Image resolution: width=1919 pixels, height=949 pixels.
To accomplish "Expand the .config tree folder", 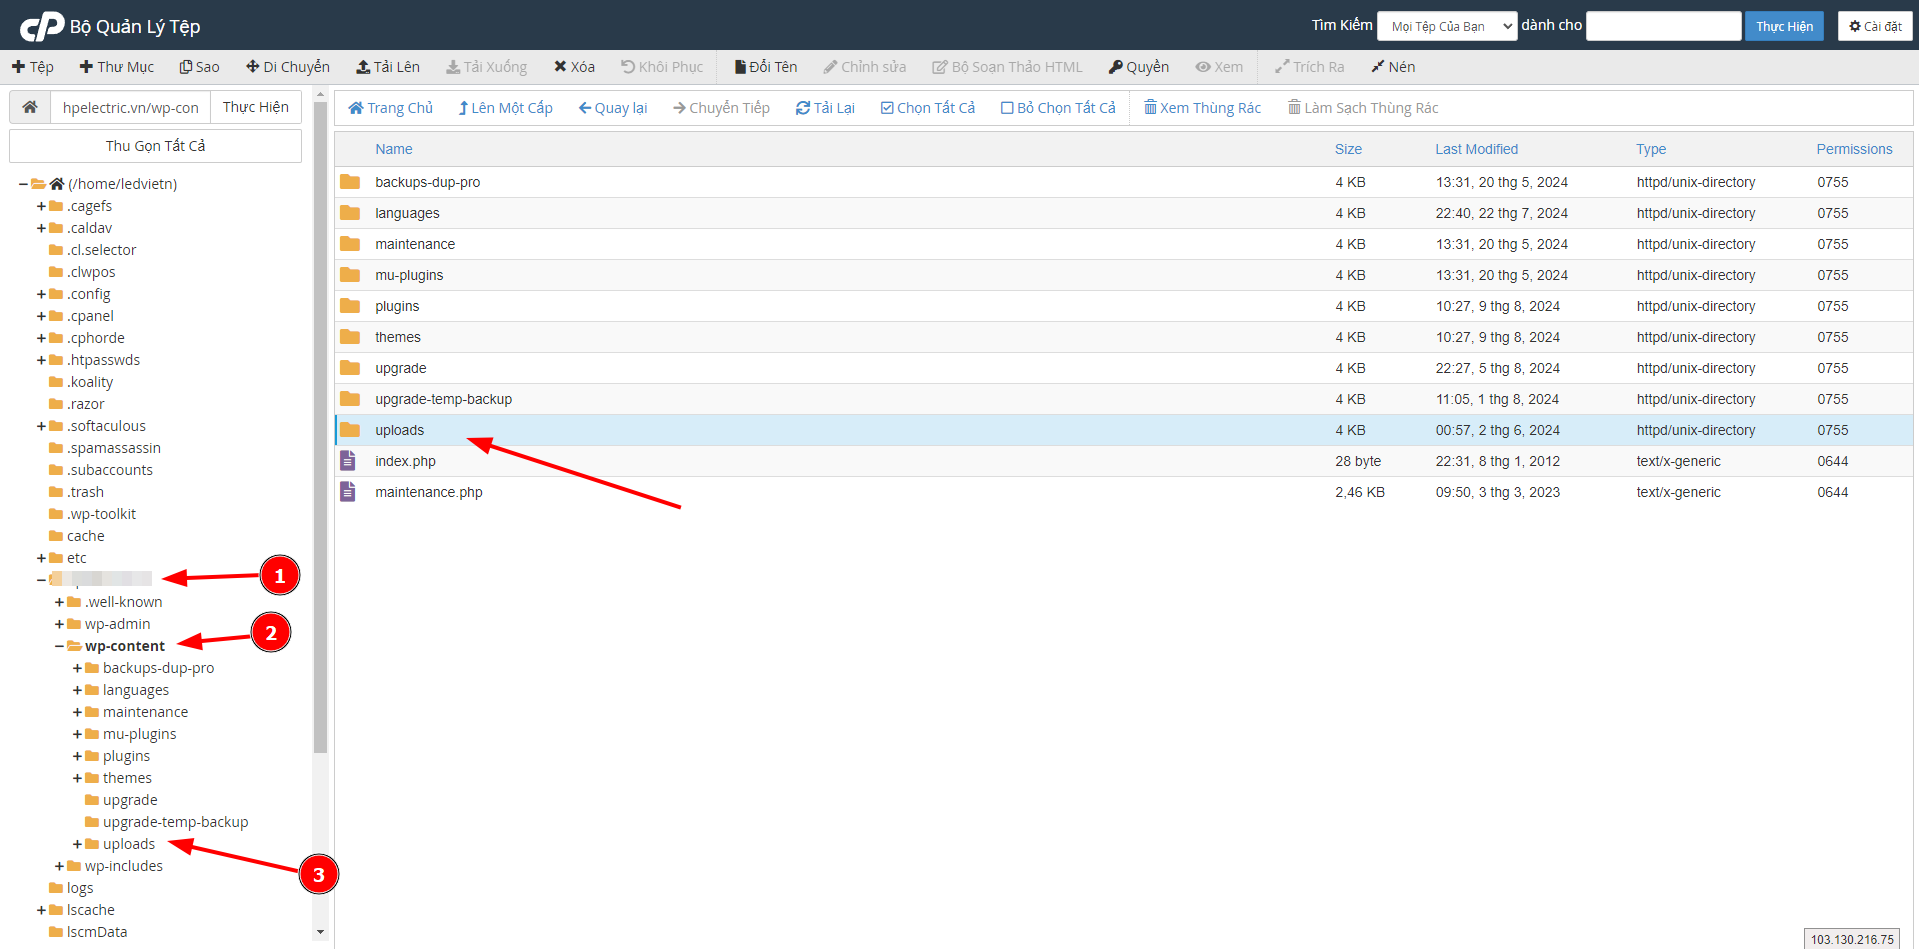I will [x=41, y=294].
